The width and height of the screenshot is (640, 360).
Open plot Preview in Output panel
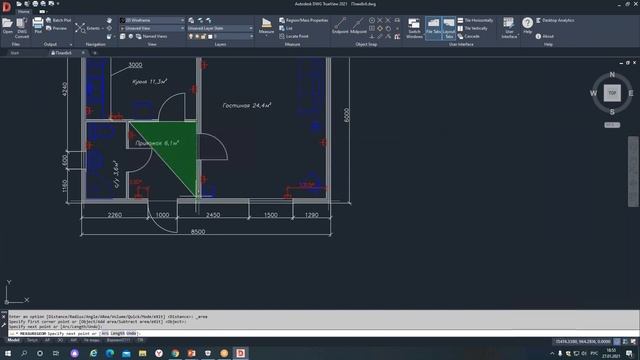[56, 28]
